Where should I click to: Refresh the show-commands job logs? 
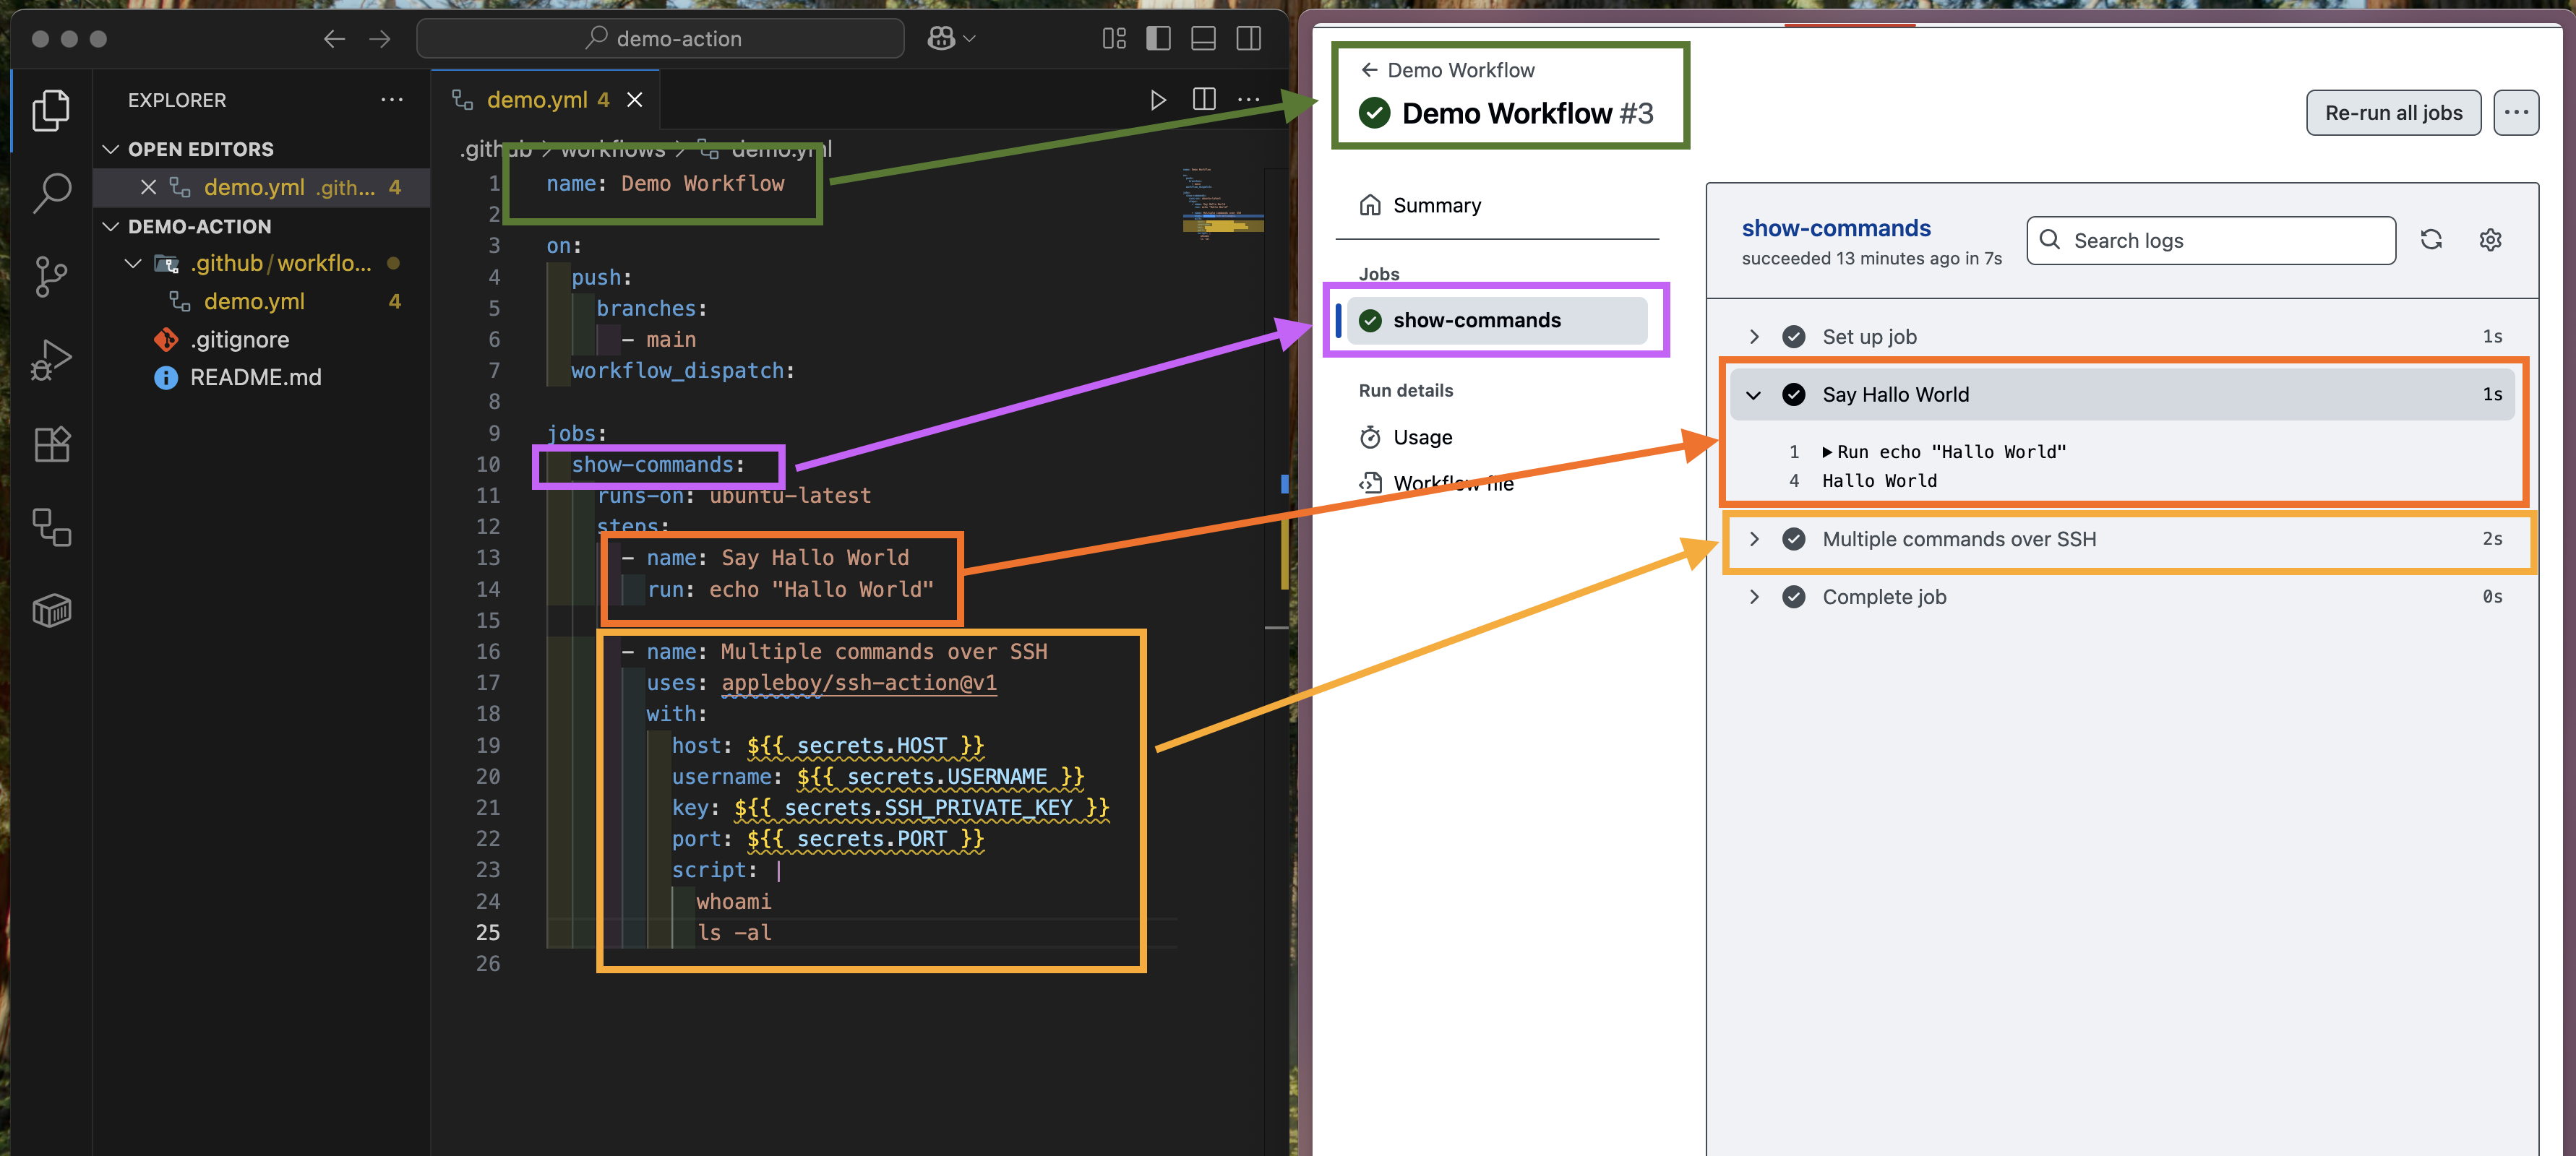pos(2432,240)
